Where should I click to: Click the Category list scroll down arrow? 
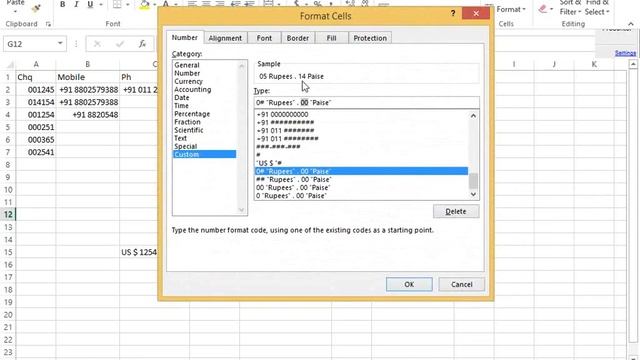(241, 210)
